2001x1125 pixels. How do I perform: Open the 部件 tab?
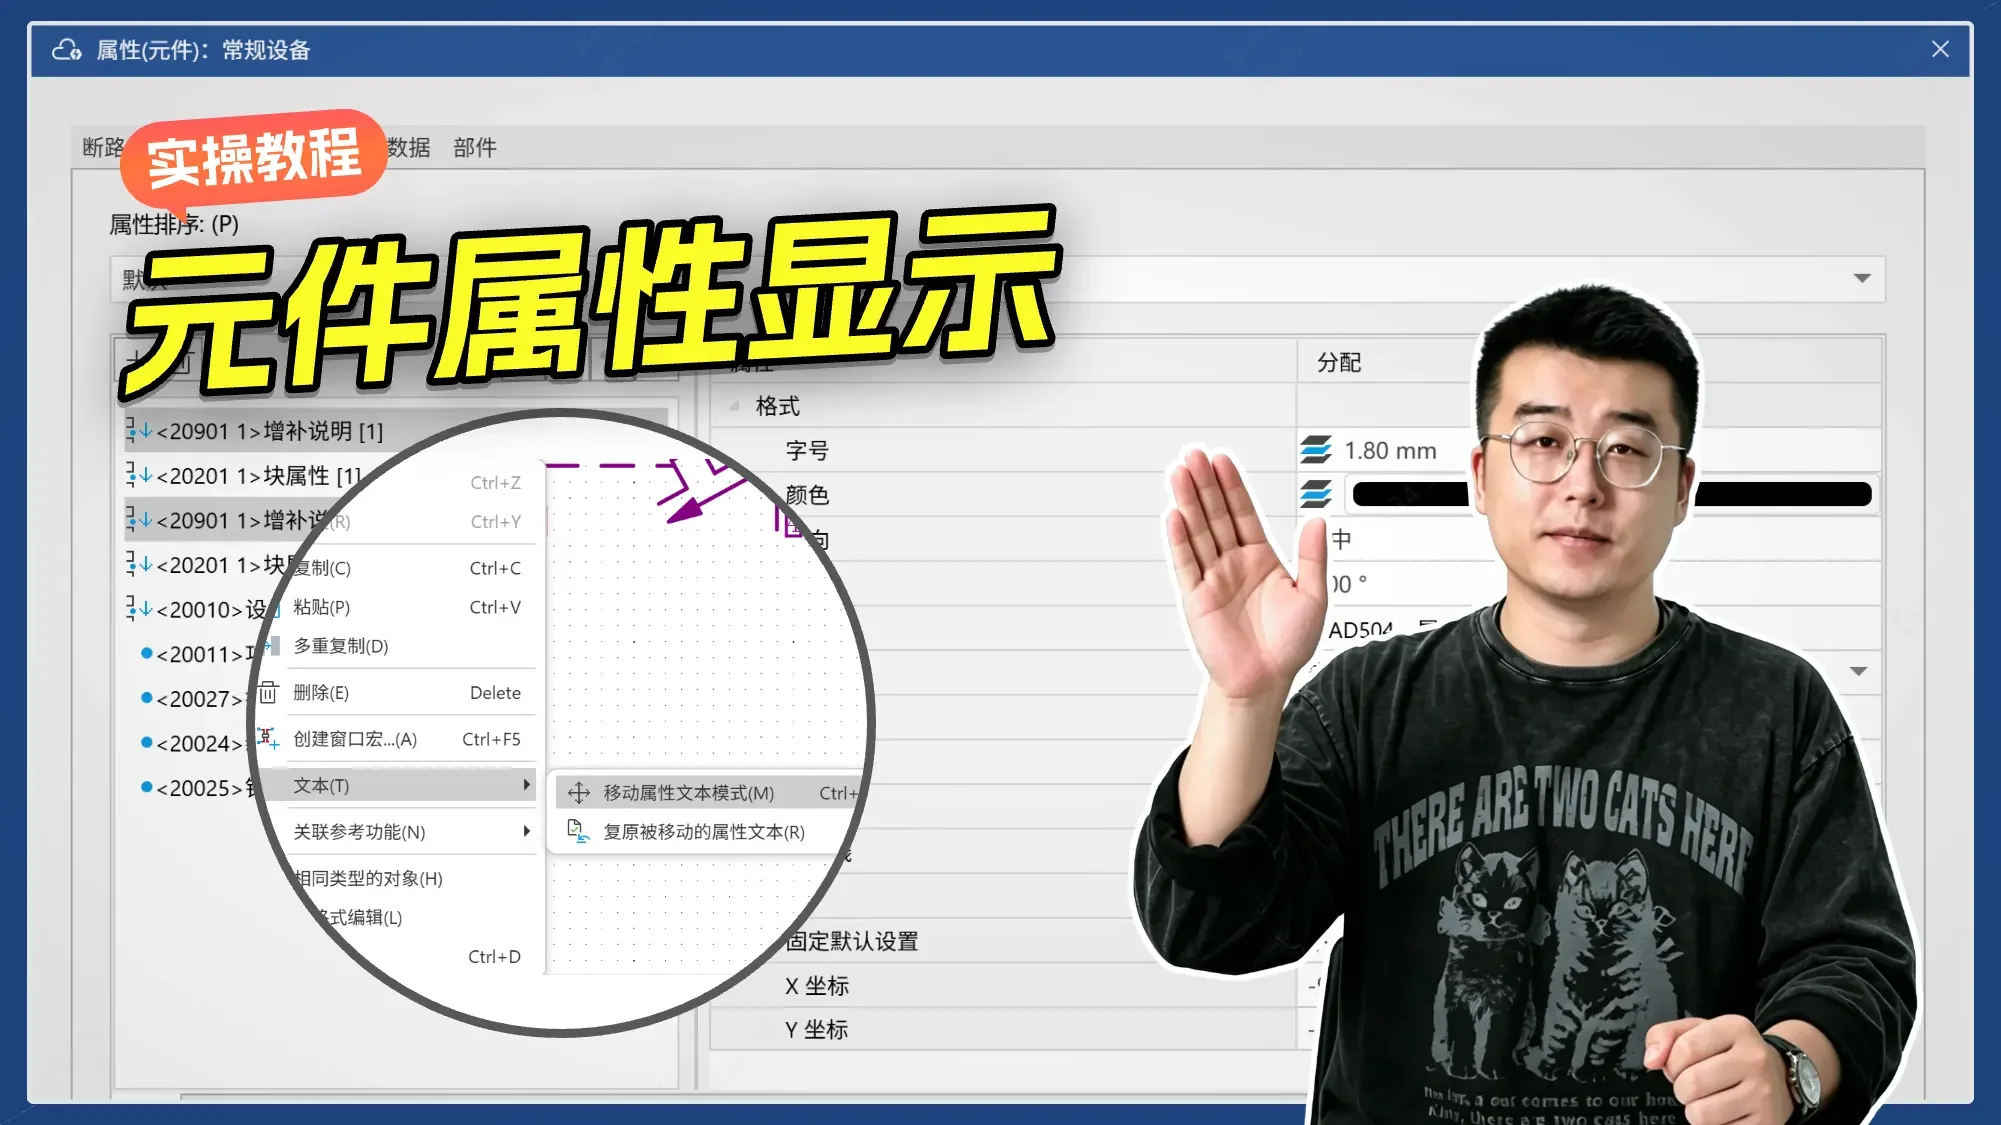click(474, 148)
